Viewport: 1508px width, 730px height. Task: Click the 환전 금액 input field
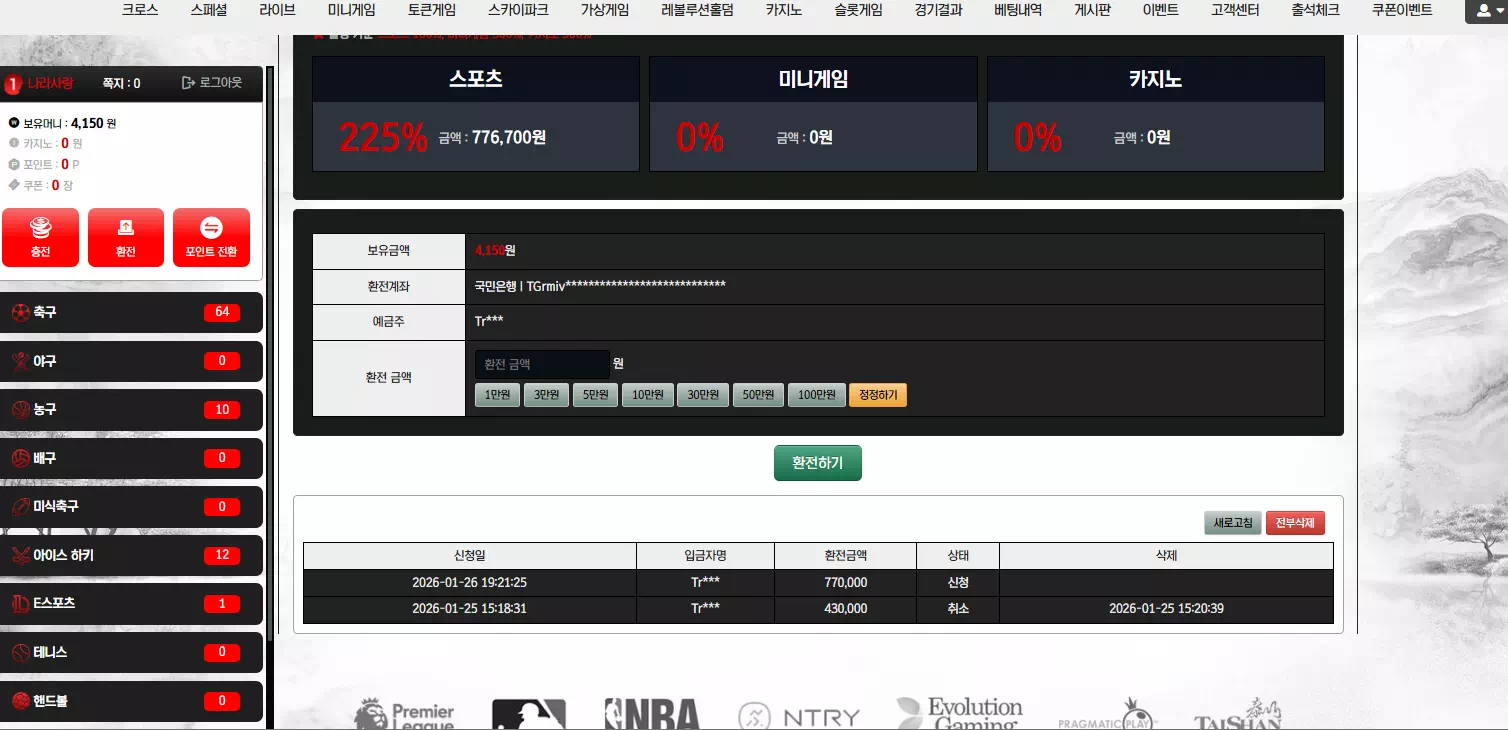pos(541,364)
